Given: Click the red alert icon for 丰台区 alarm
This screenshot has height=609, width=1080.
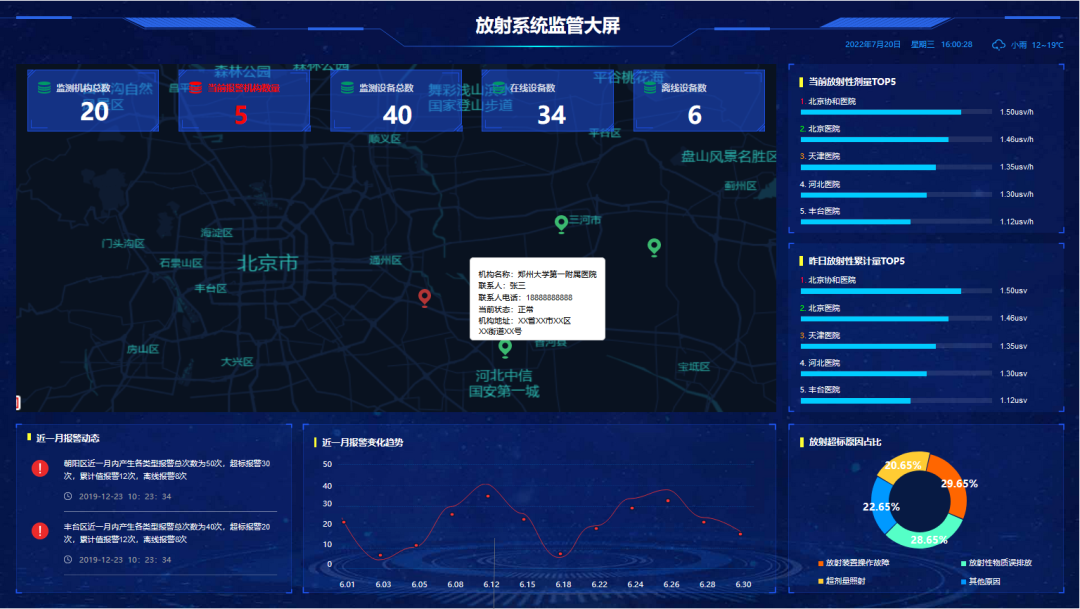Looking at the screenshot, I should (40, 531).
